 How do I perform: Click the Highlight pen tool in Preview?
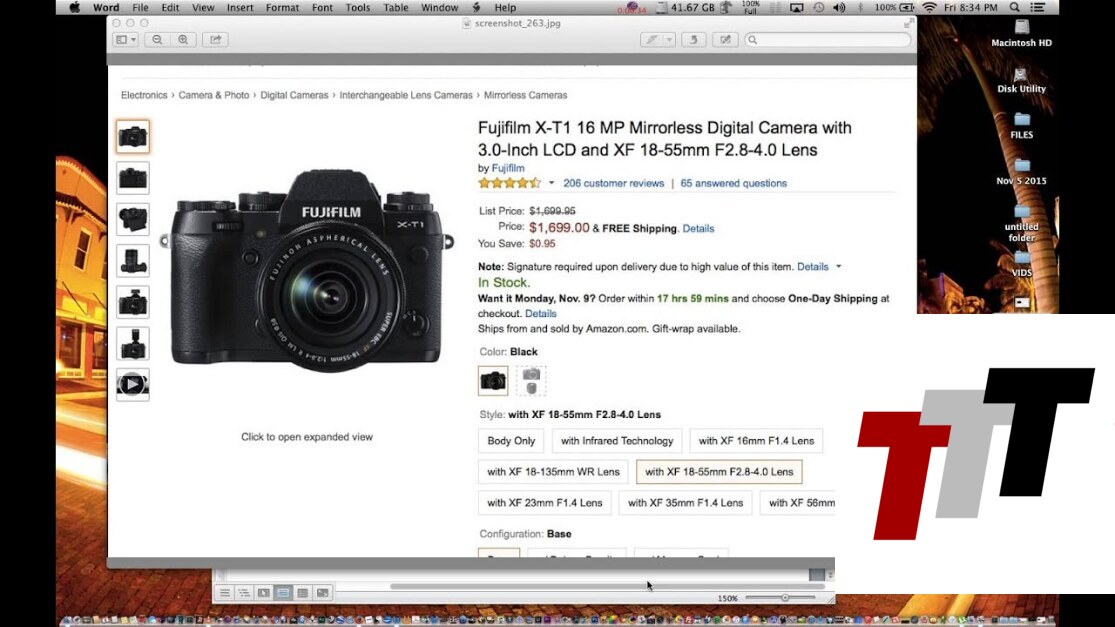click(653, 40)
